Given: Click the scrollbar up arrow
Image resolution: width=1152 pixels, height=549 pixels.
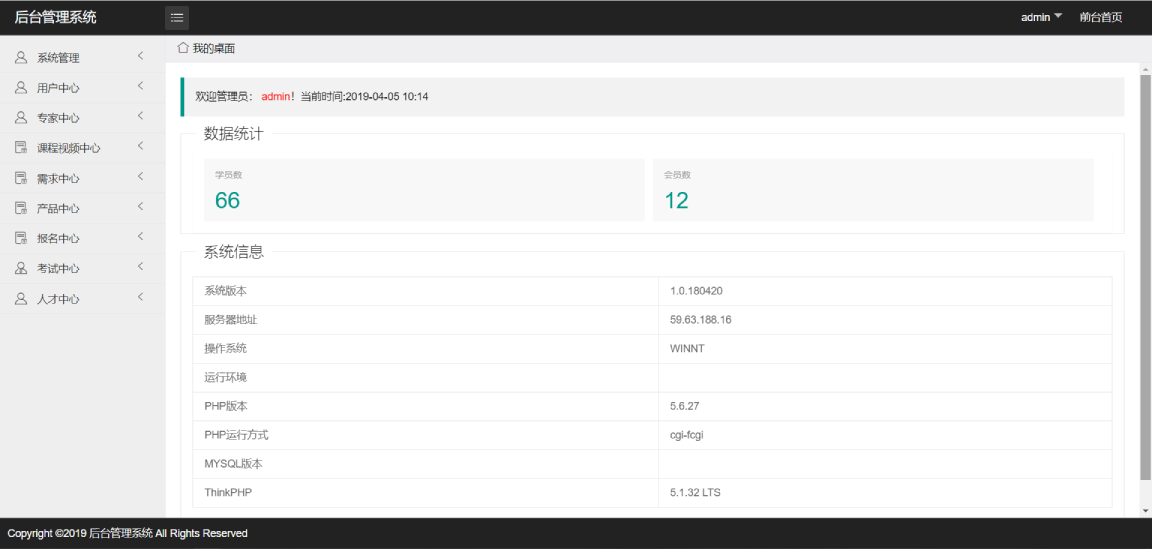Looking at the screenshot, I should (1145, 69).
